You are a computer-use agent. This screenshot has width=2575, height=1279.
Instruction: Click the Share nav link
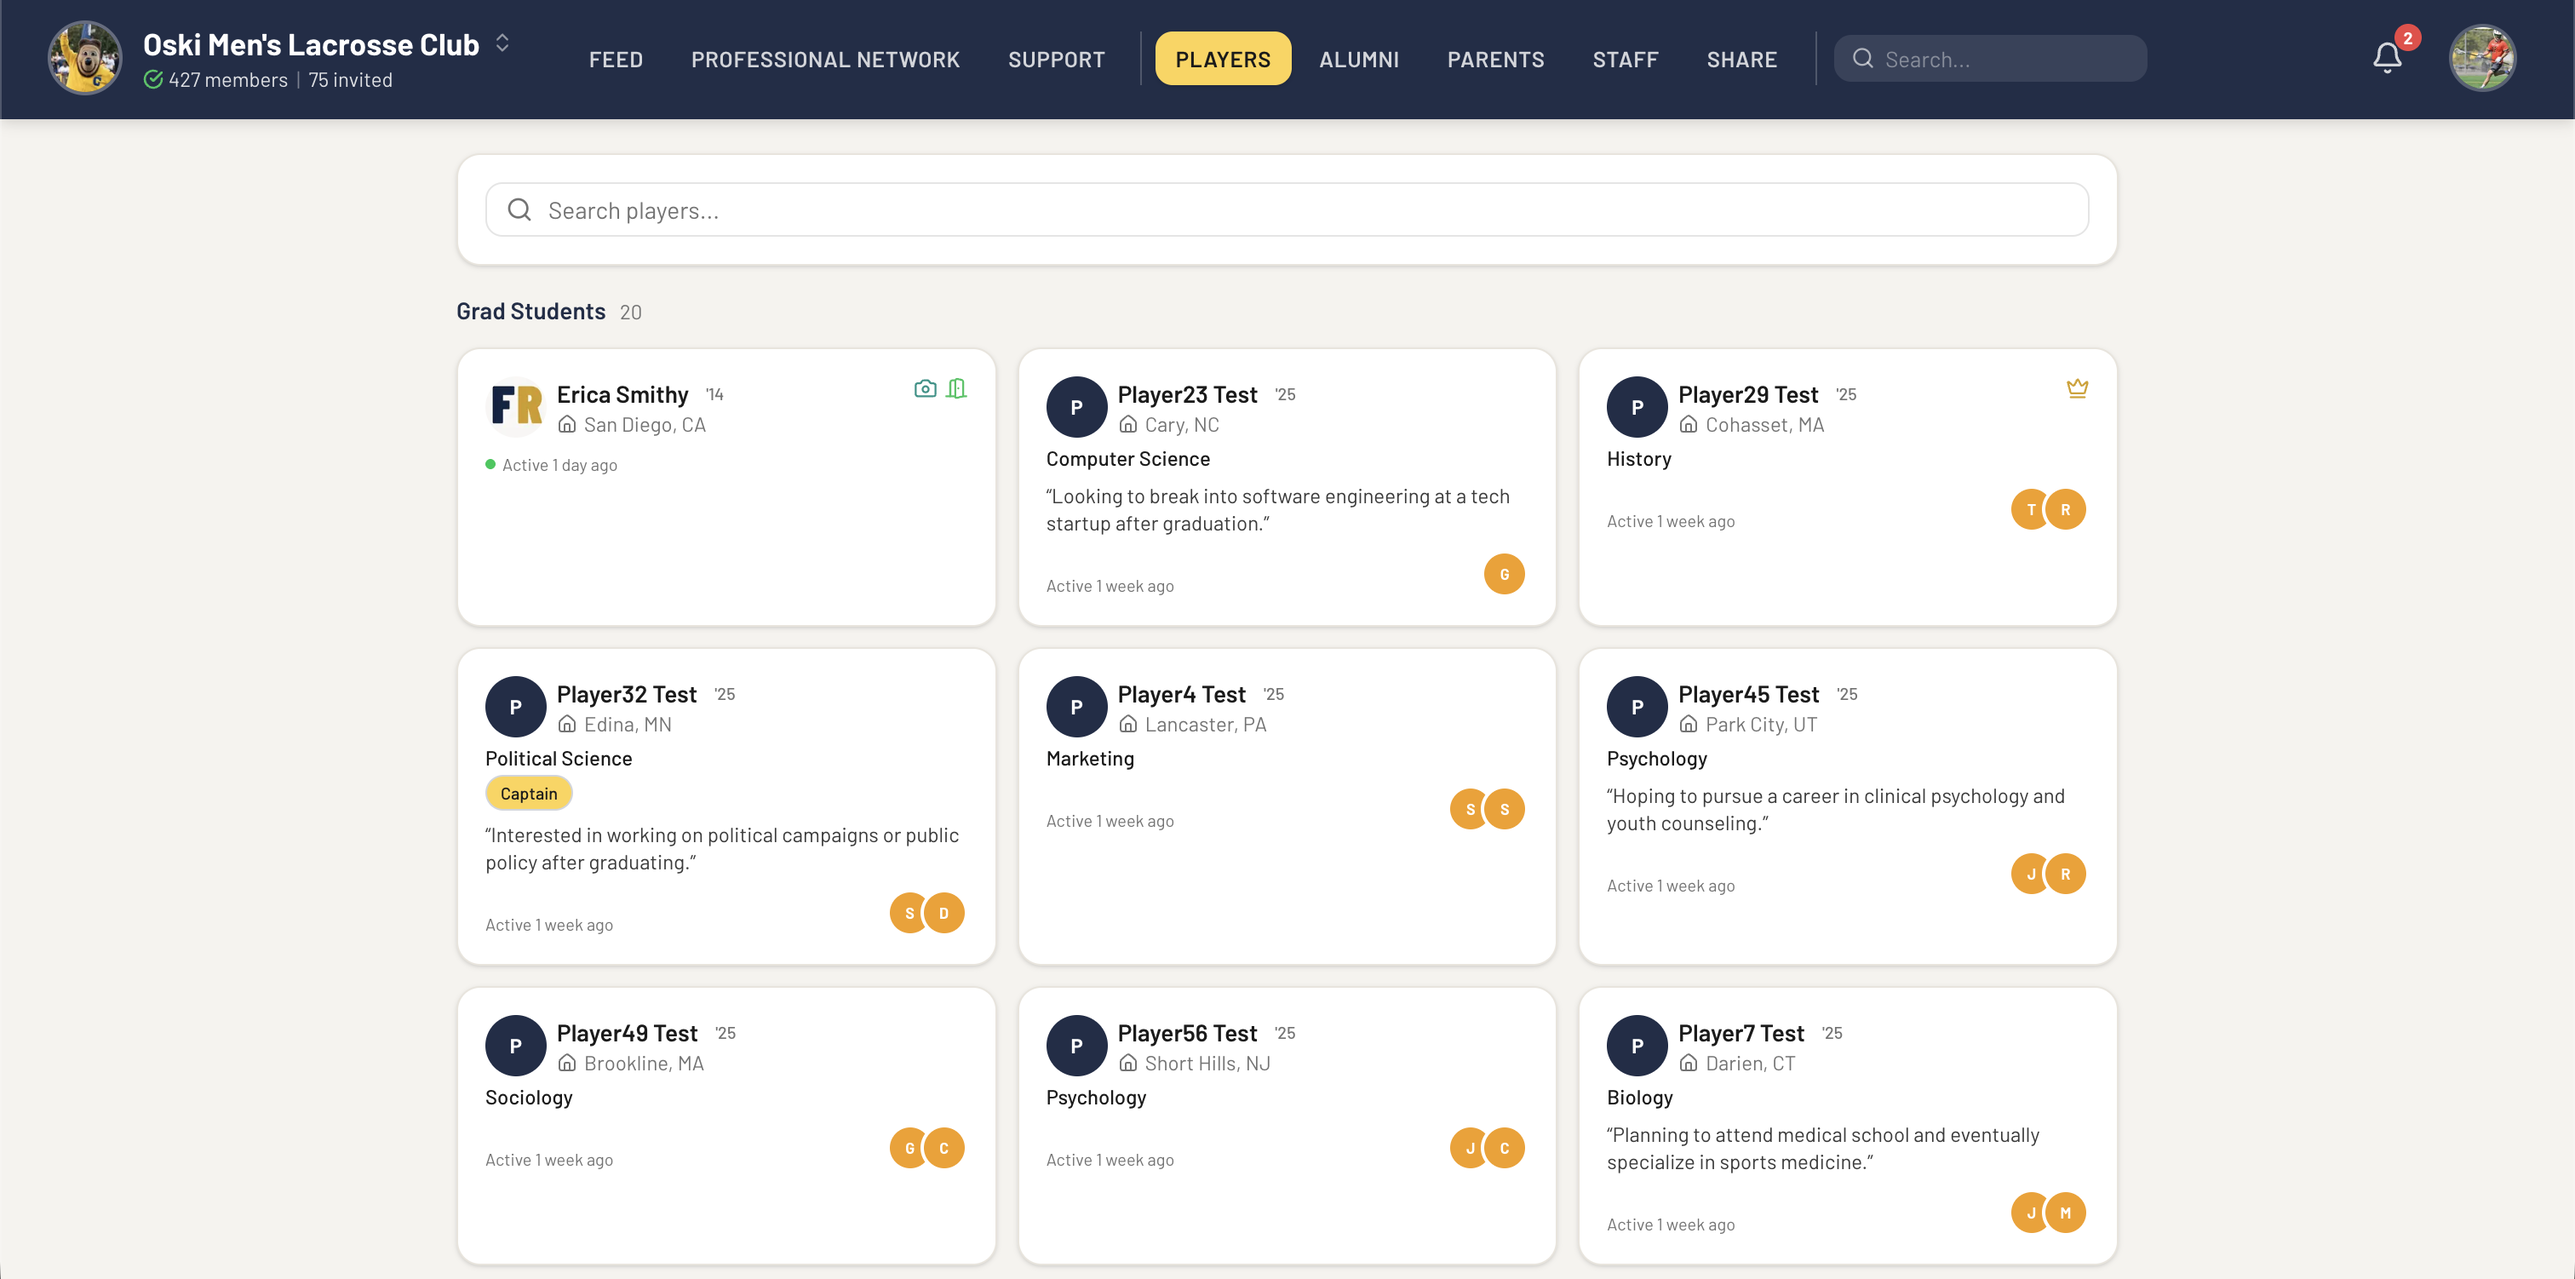click(x=1741, y=59)
